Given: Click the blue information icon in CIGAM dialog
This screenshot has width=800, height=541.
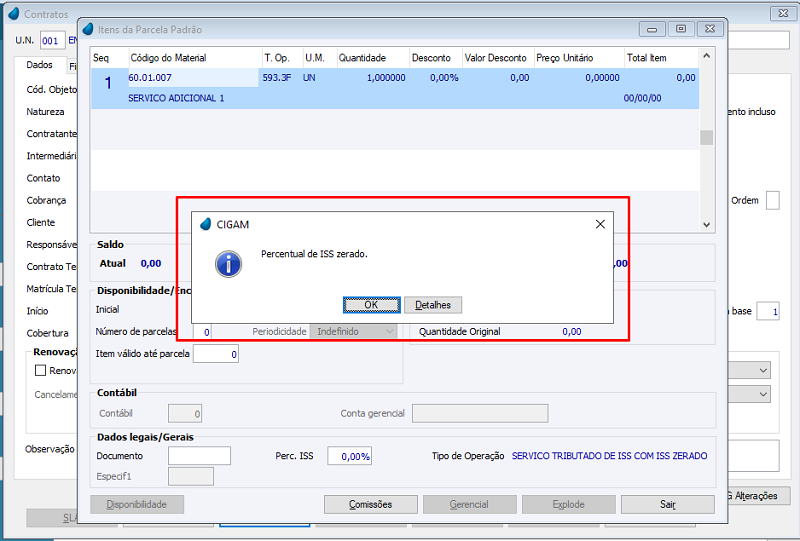Looking at the screenshot, I should point(228,264).
